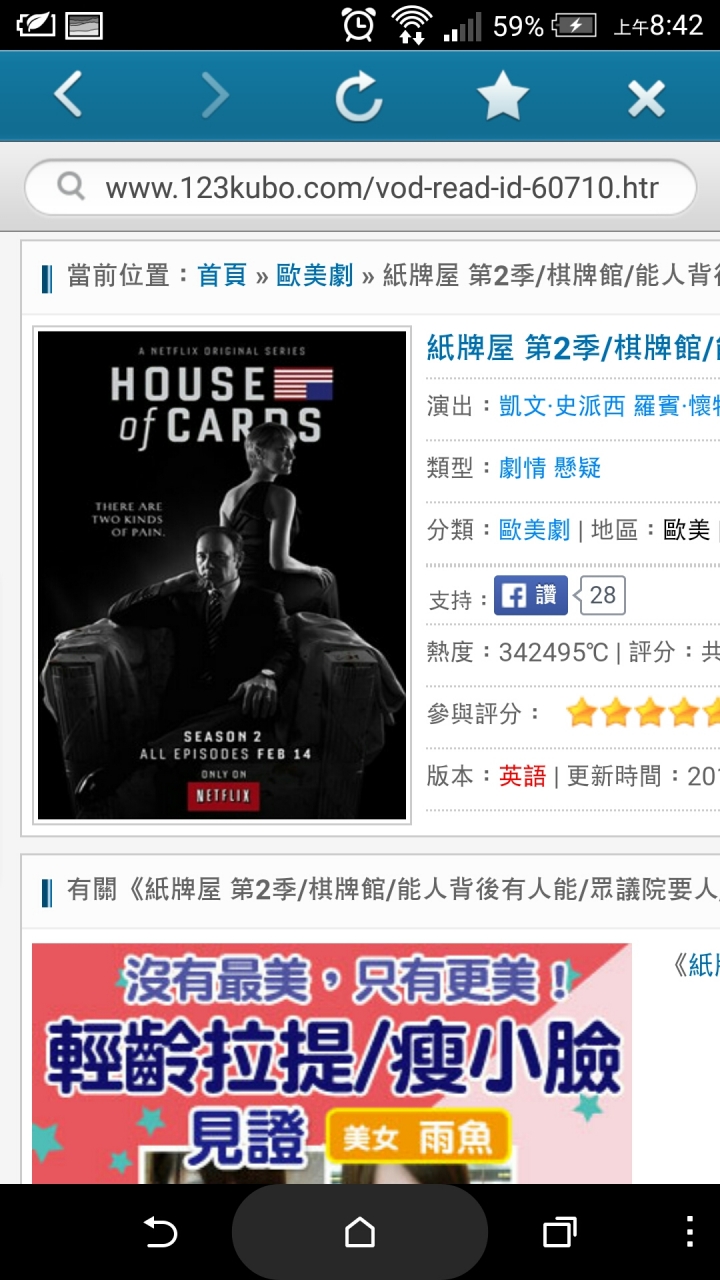Open the 首頁 breadcrumb link

(222, 276)
